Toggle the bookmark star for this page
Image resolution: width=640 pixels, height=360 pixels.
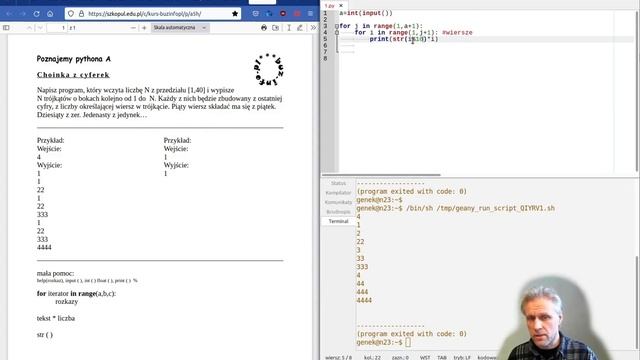(x=235, y=14)
